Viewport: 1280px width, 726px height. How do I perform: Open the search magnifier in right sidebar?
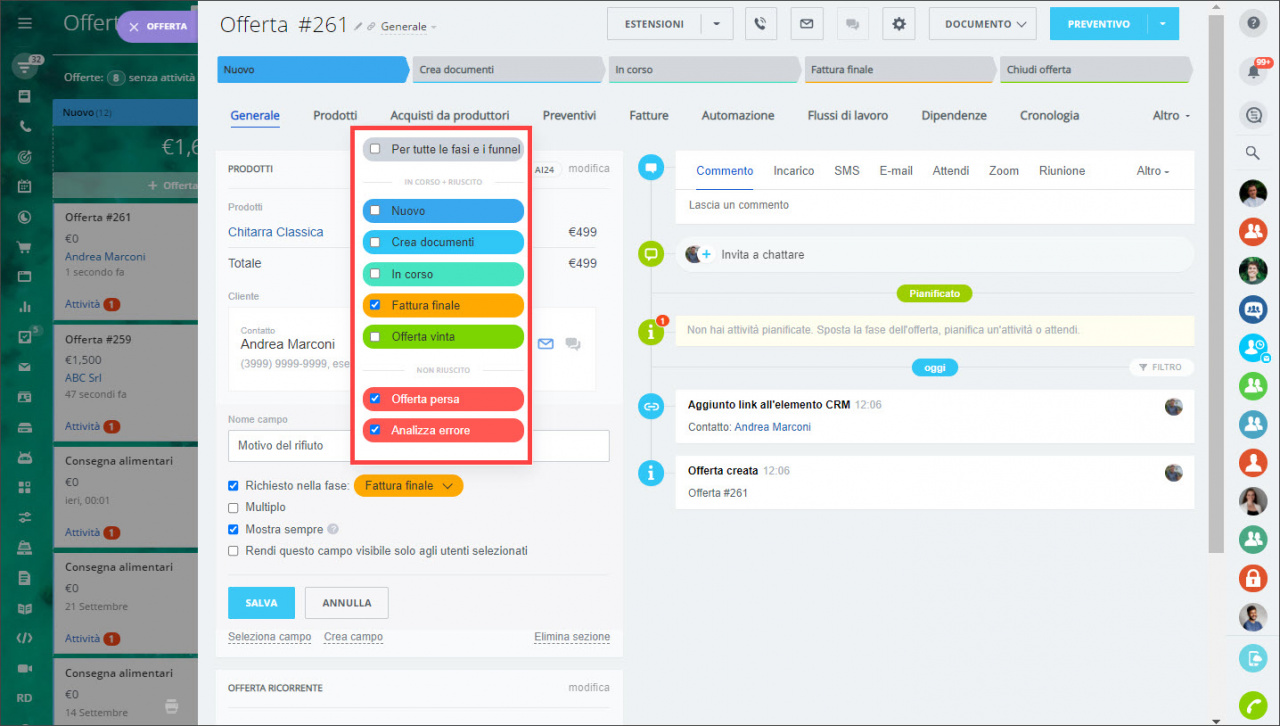tap(1253, 153)
